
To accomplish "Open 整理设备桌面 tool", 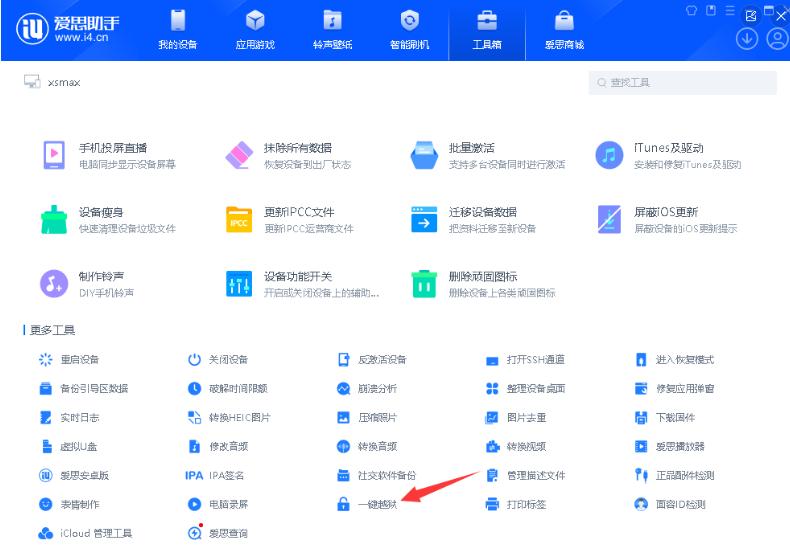I will pyautogui.click(x=525, y=389).
